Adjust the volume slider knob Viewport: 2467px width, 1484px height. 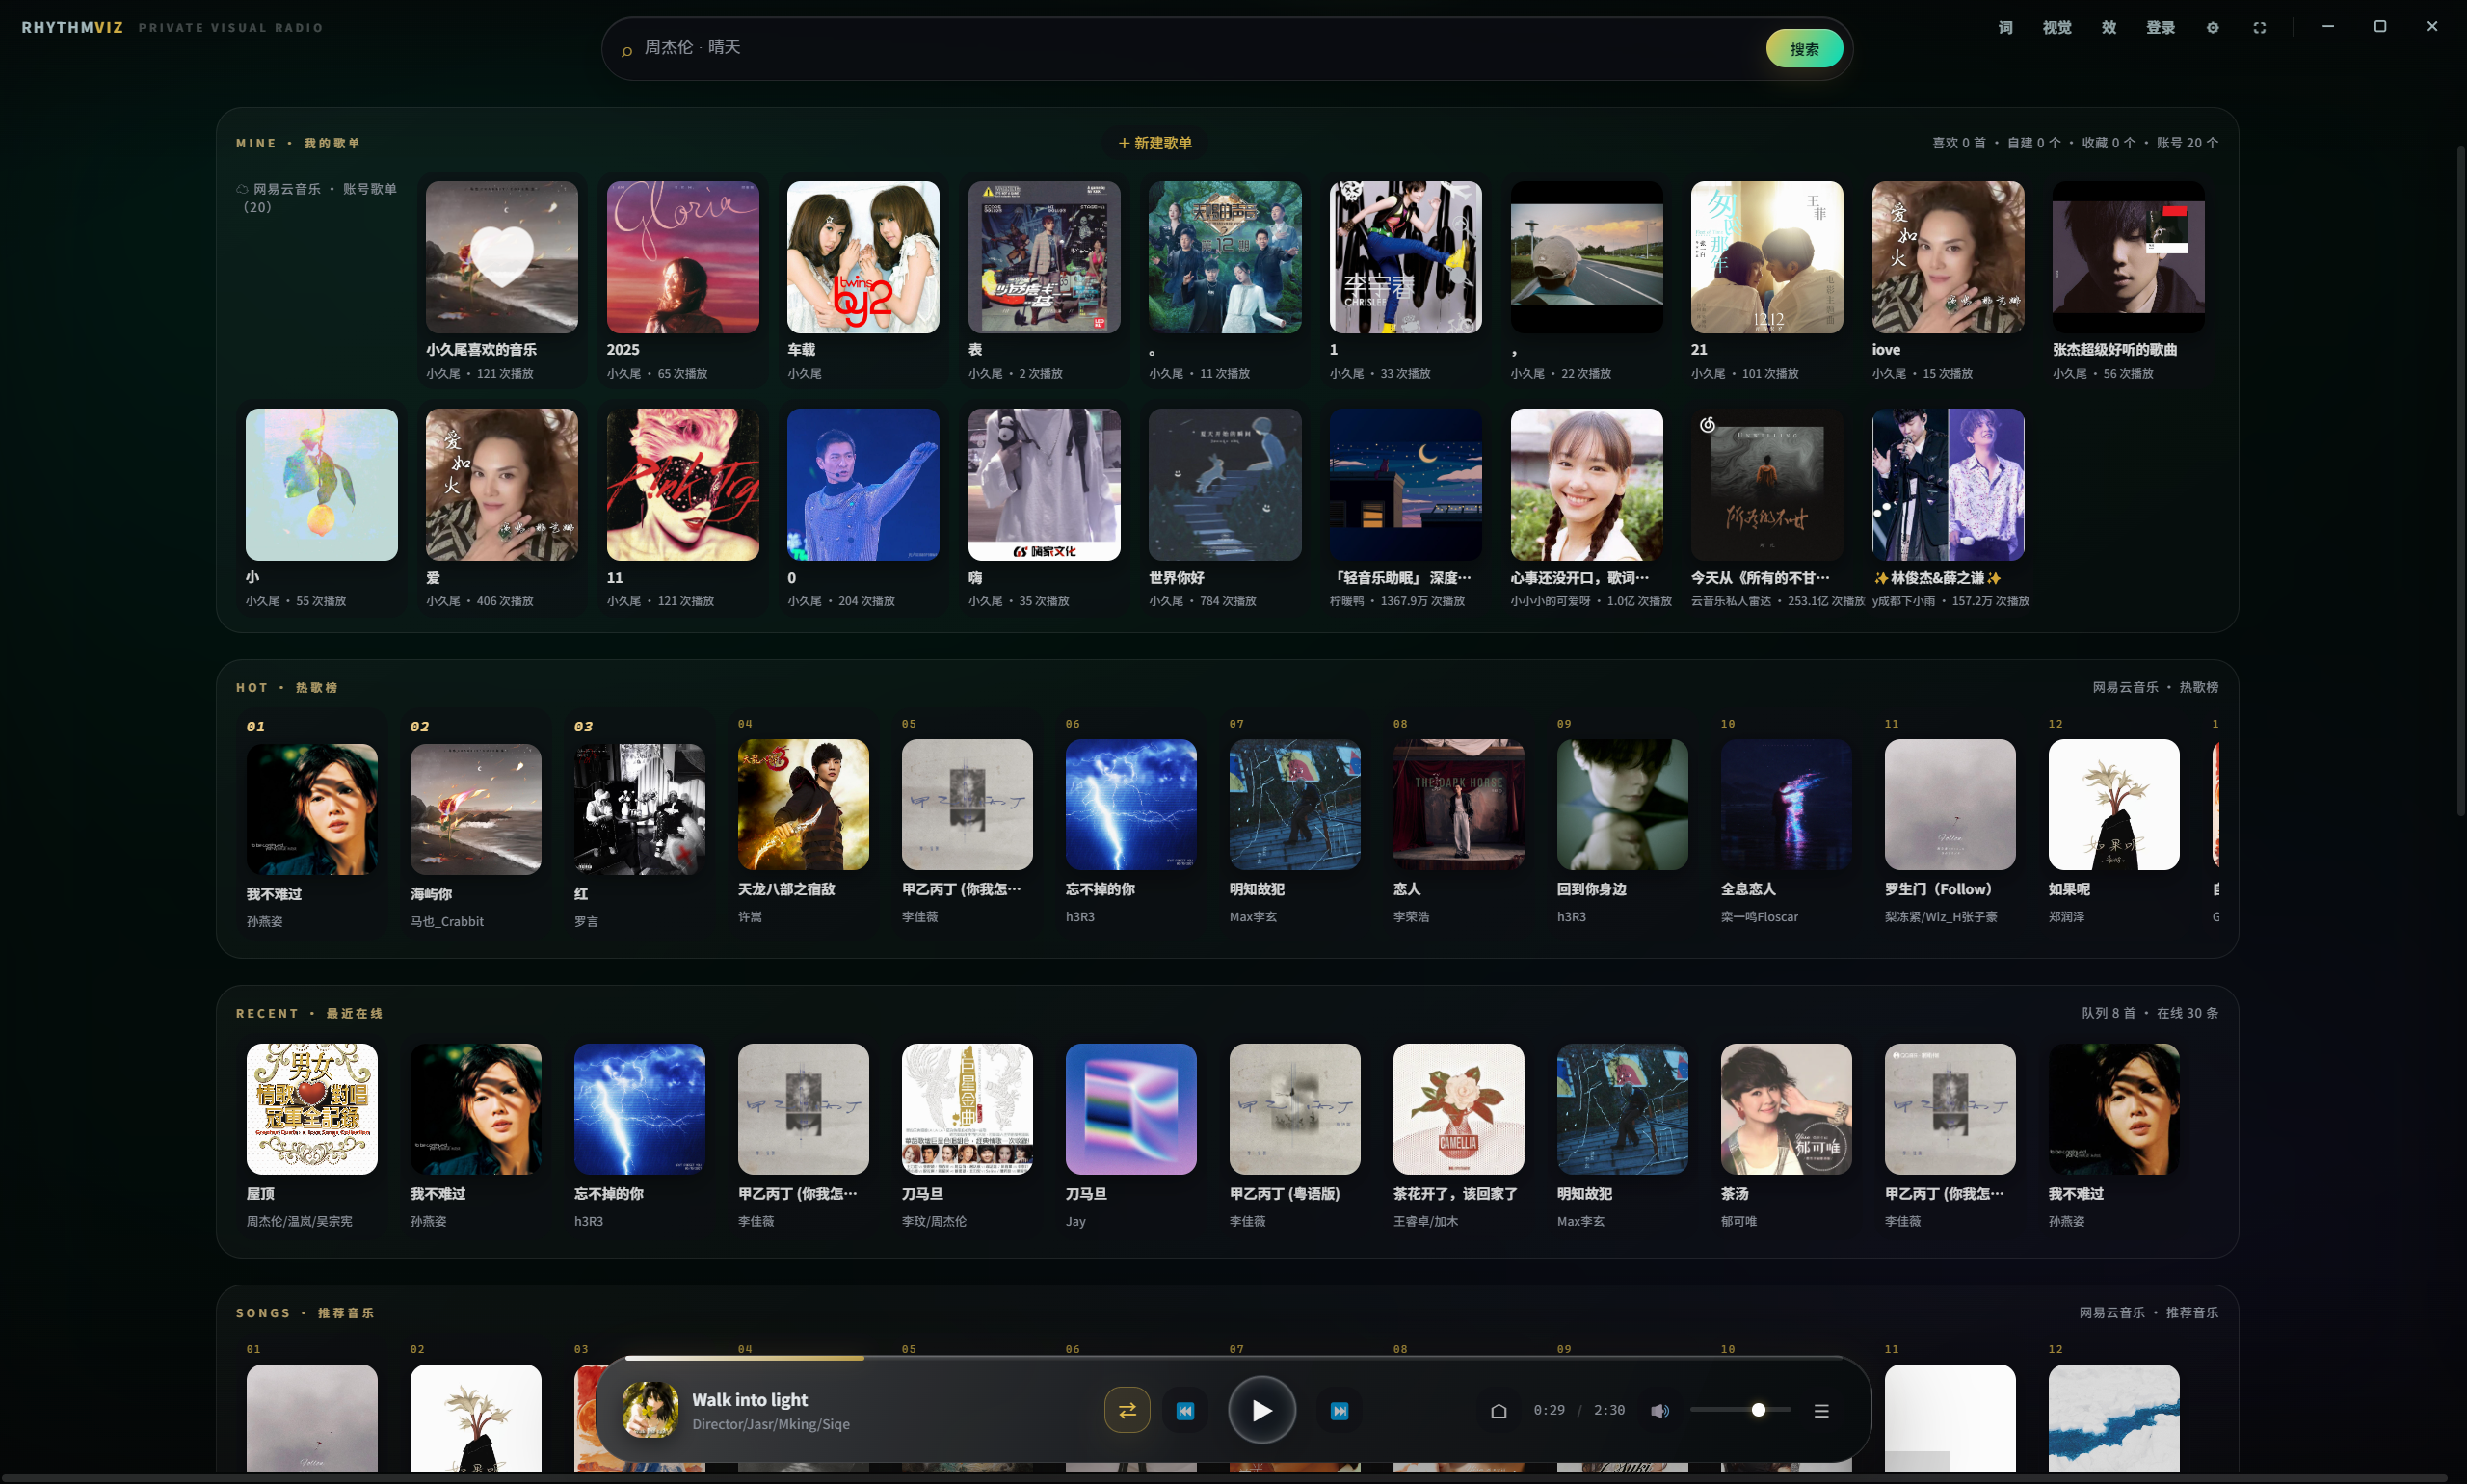(1758, 1410)
